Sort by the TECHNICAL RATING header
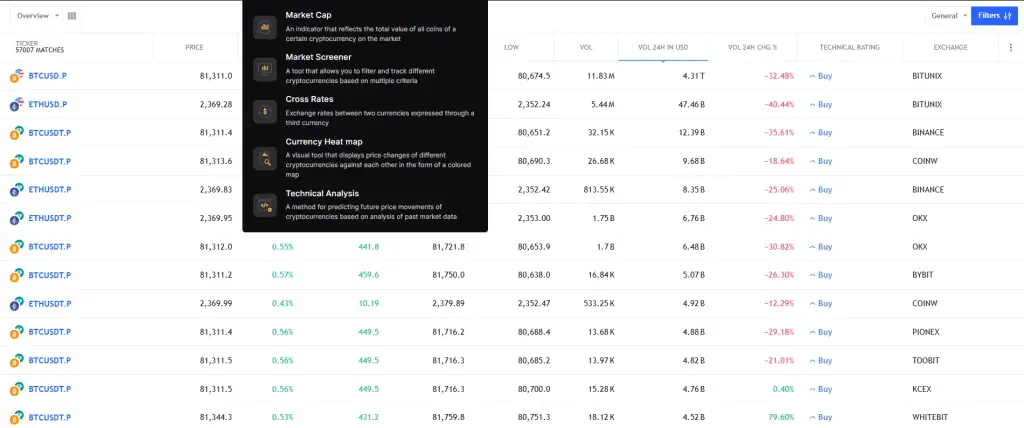The width and height of the screenshot is (1024, 428). [850, 47]
